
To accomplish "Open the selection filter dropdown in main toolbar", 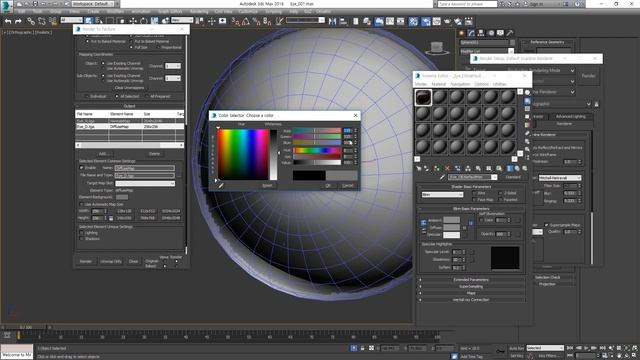I will click(x=71, y=20).
